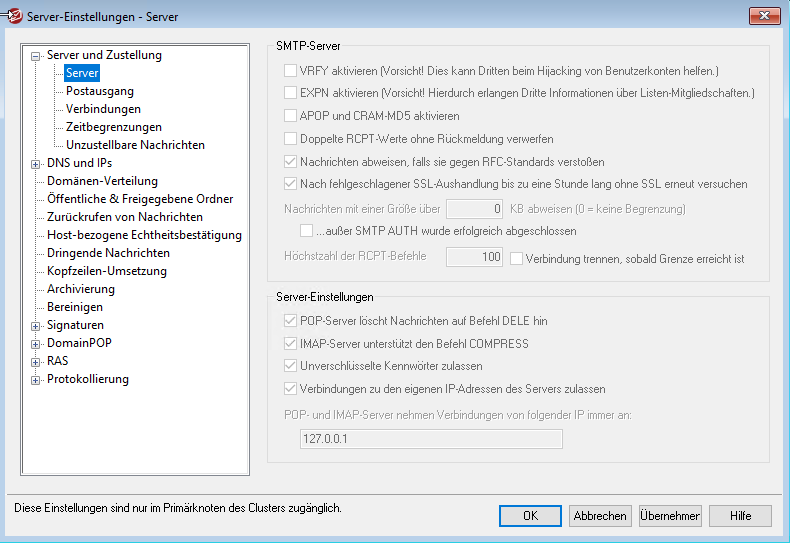Click the Abbrechen button
Viewport: 790px width, 543px height.
(x=600, y=516)
